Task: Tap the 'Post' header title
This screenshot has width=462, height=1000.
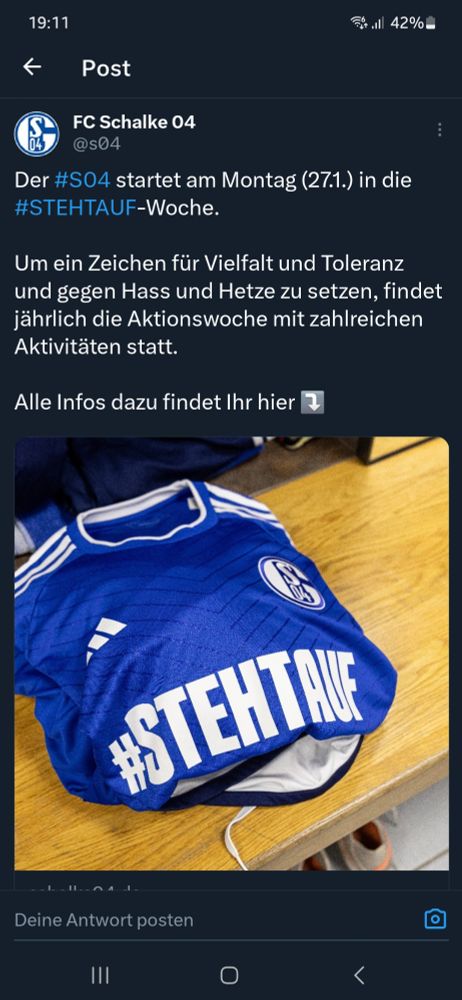Action: [106, 68]
